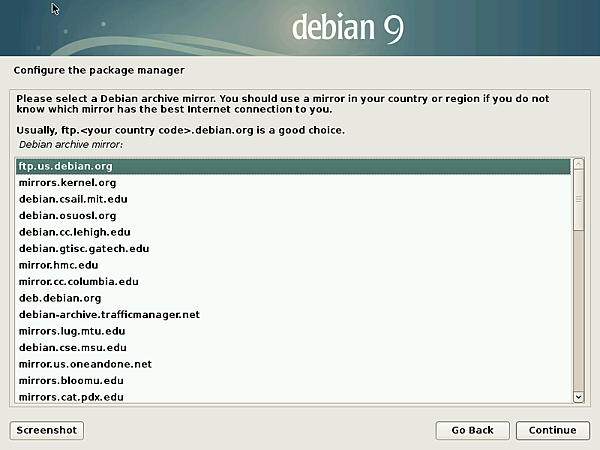Choose debian-archive.trafficmanager.net mirror
The image size is (600, 450).
click(x=293, y=315)
